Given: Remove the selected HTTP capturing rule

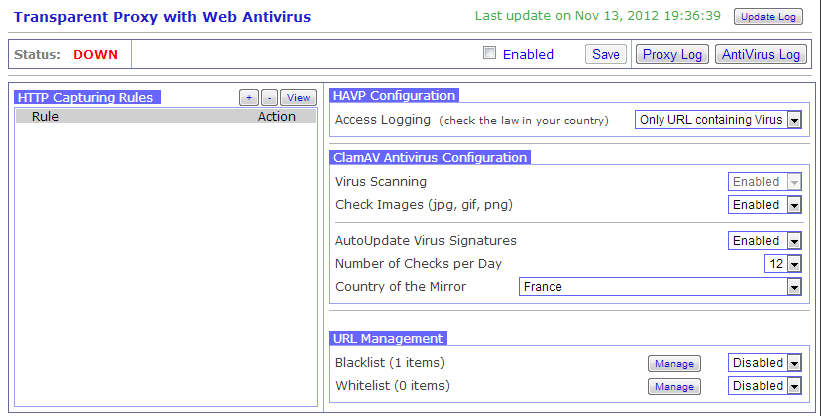Looking at the screenshot, I should pos(269,97).
